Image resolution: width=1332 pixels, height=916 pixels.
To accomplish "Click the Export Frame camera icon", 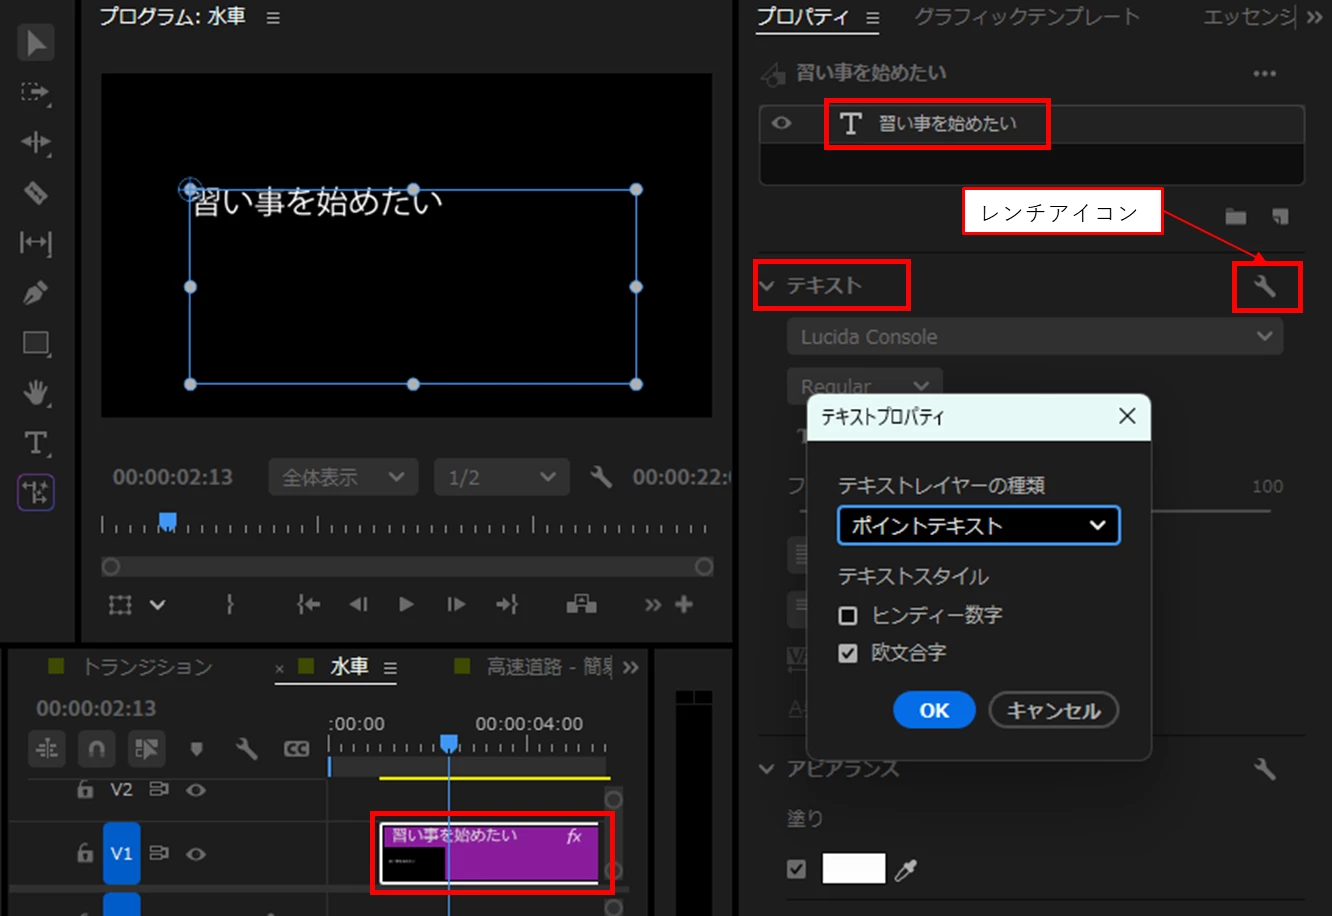I will click(x=581, y=604).
